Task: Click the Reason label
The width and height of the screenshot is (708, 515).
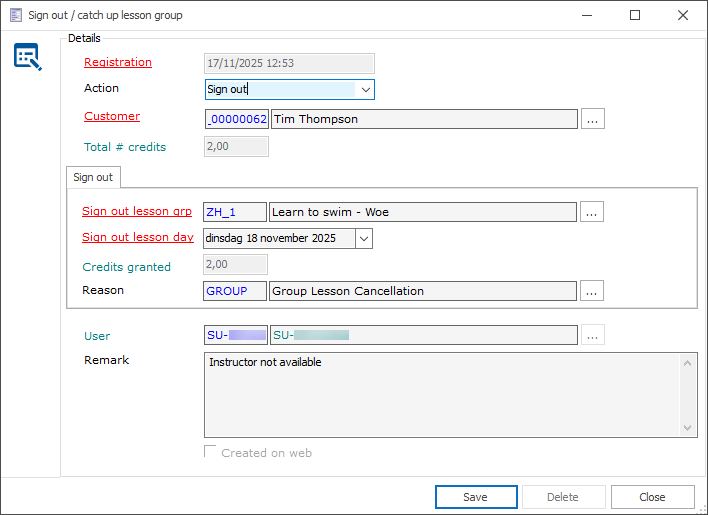Action: point(103,290)
